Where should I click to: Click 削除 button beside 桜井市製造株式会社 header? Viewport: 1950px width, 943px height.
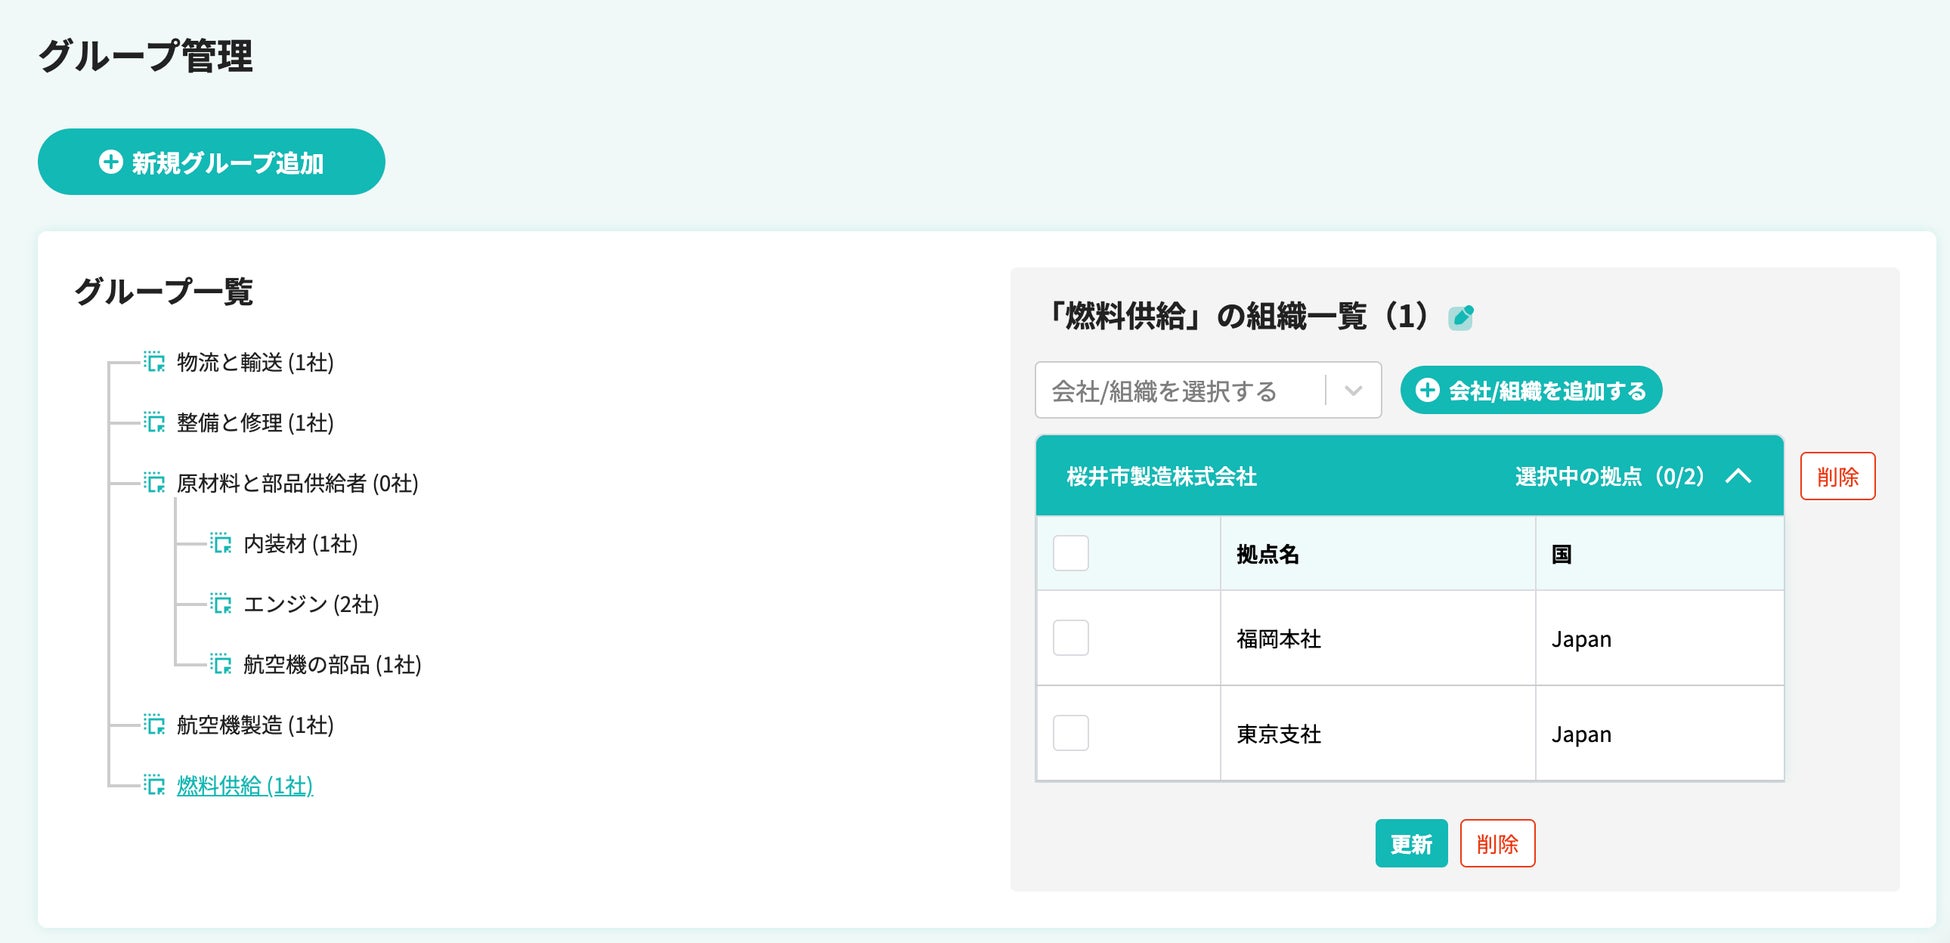point(1837,476)
